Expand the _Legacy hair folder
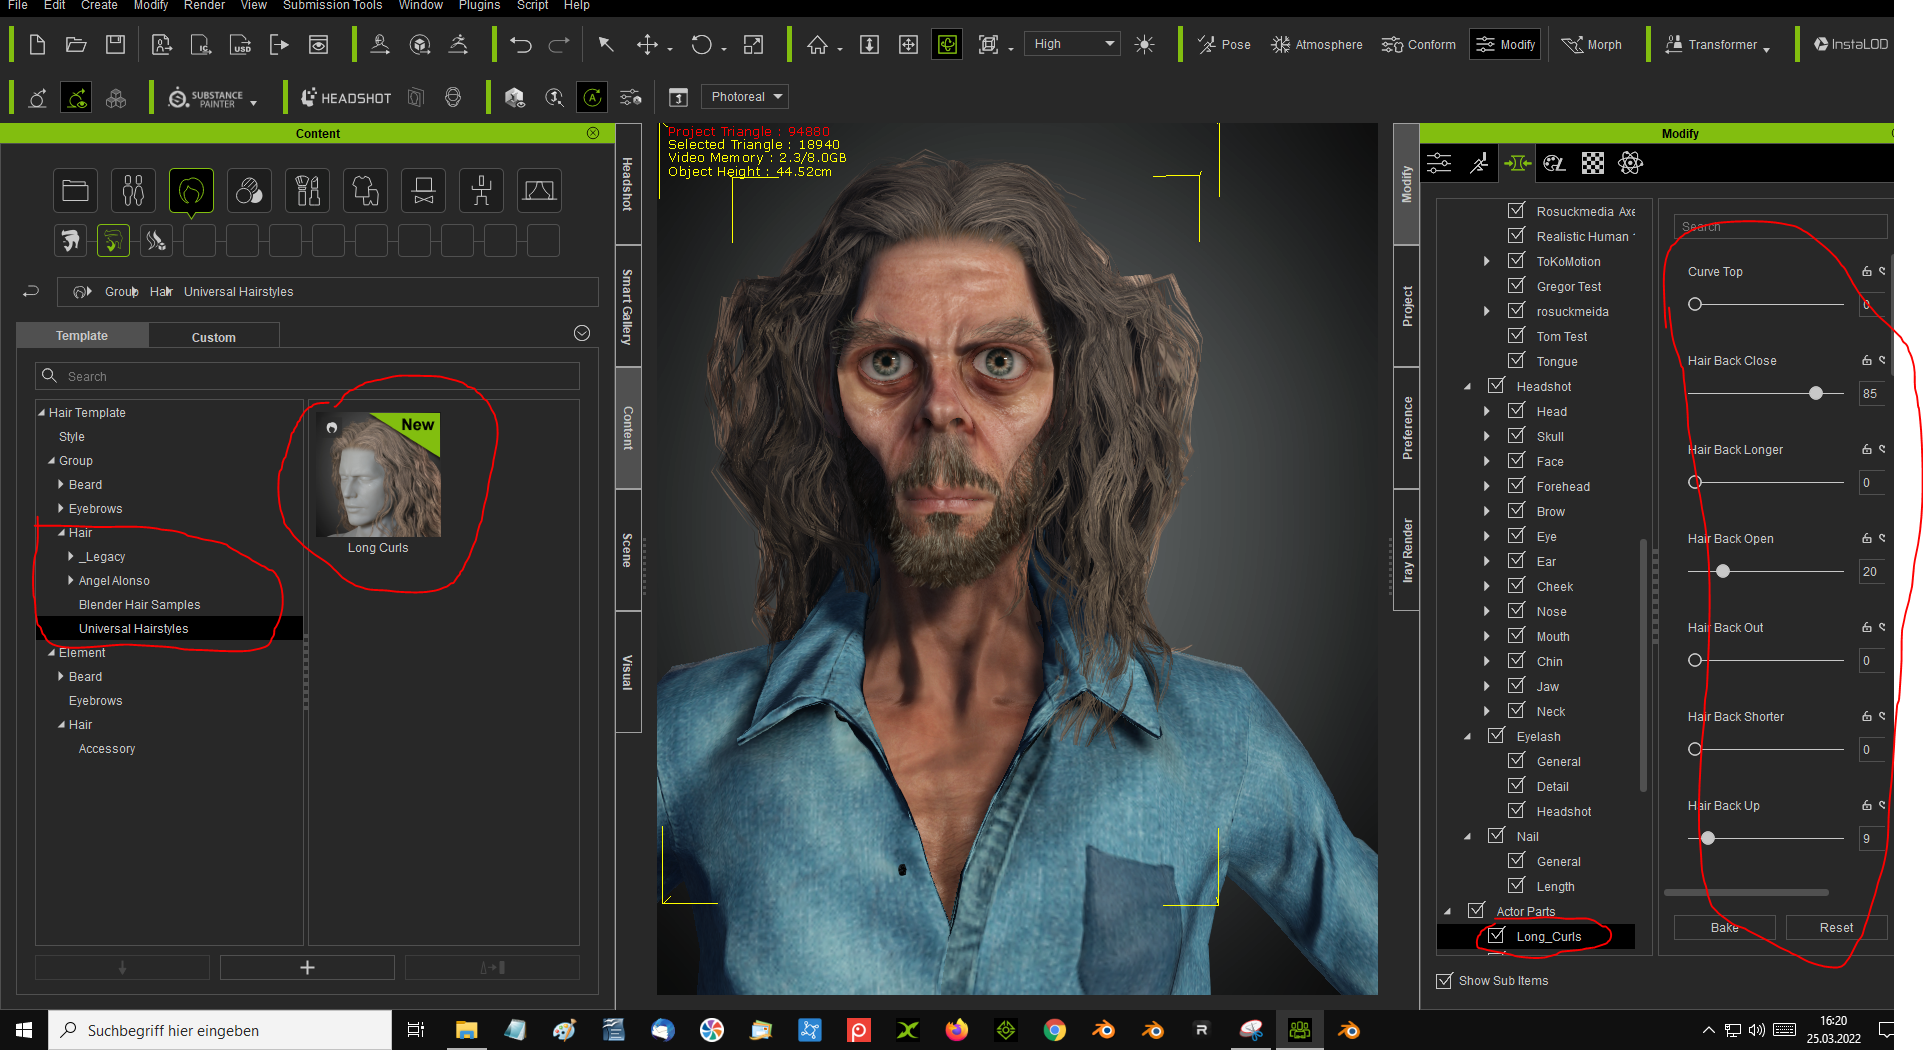Image resolution: width=1923 pixels, height=1050 pixels. [x=71, y=556]
